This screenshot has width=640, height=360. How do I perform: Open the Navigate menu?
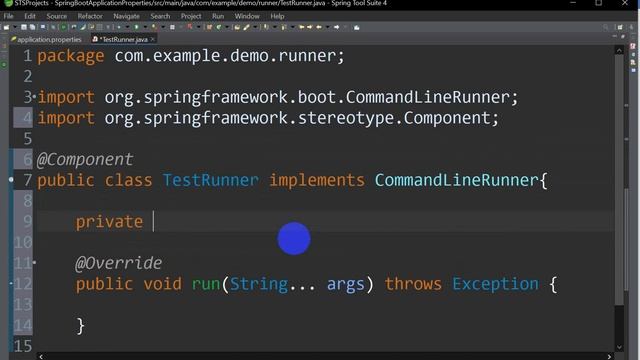coord(127,16)
